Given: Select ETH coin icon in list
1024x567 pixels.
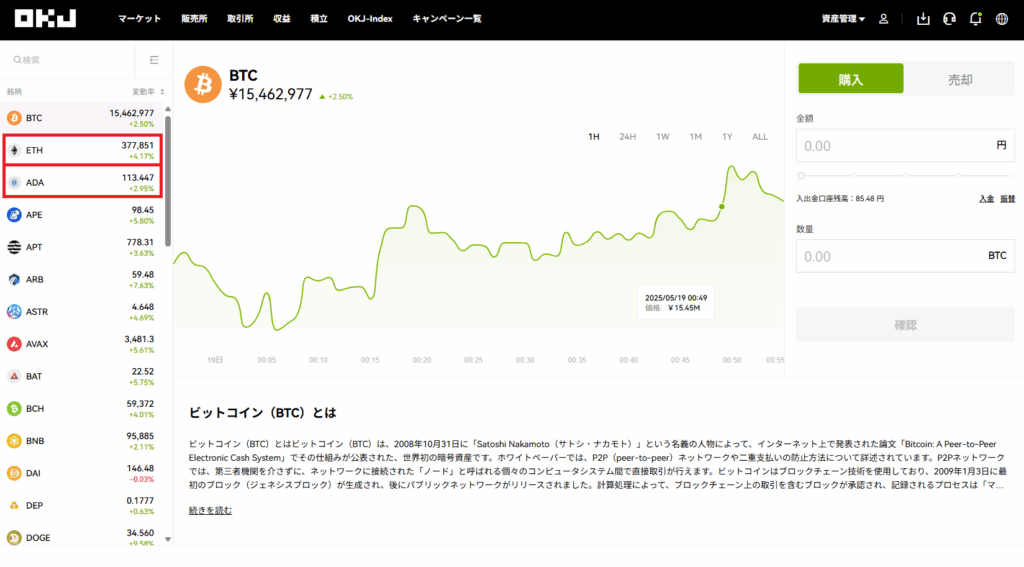Looking at the screenshot, I should [x=14, y=150].
